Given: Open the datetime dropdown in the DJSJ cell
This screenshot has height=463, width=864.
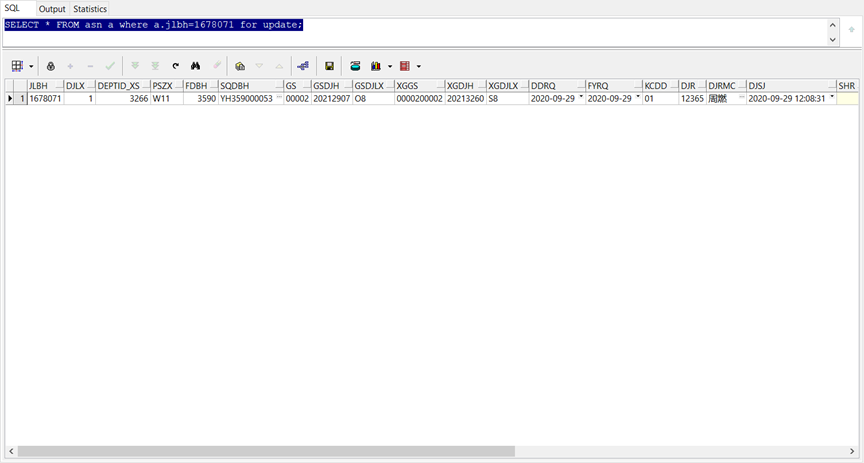Looking at the screenshot, I should [832, 98].
